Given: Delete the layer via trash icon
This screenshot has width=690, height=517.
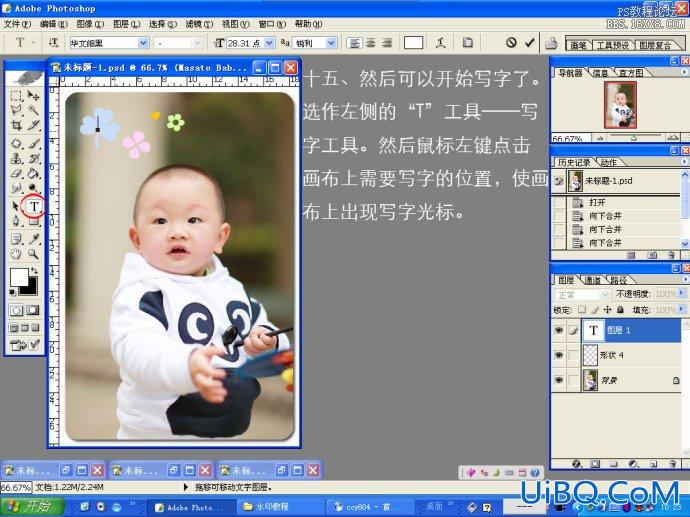Looking at the screenshot, I should [672, 464].
